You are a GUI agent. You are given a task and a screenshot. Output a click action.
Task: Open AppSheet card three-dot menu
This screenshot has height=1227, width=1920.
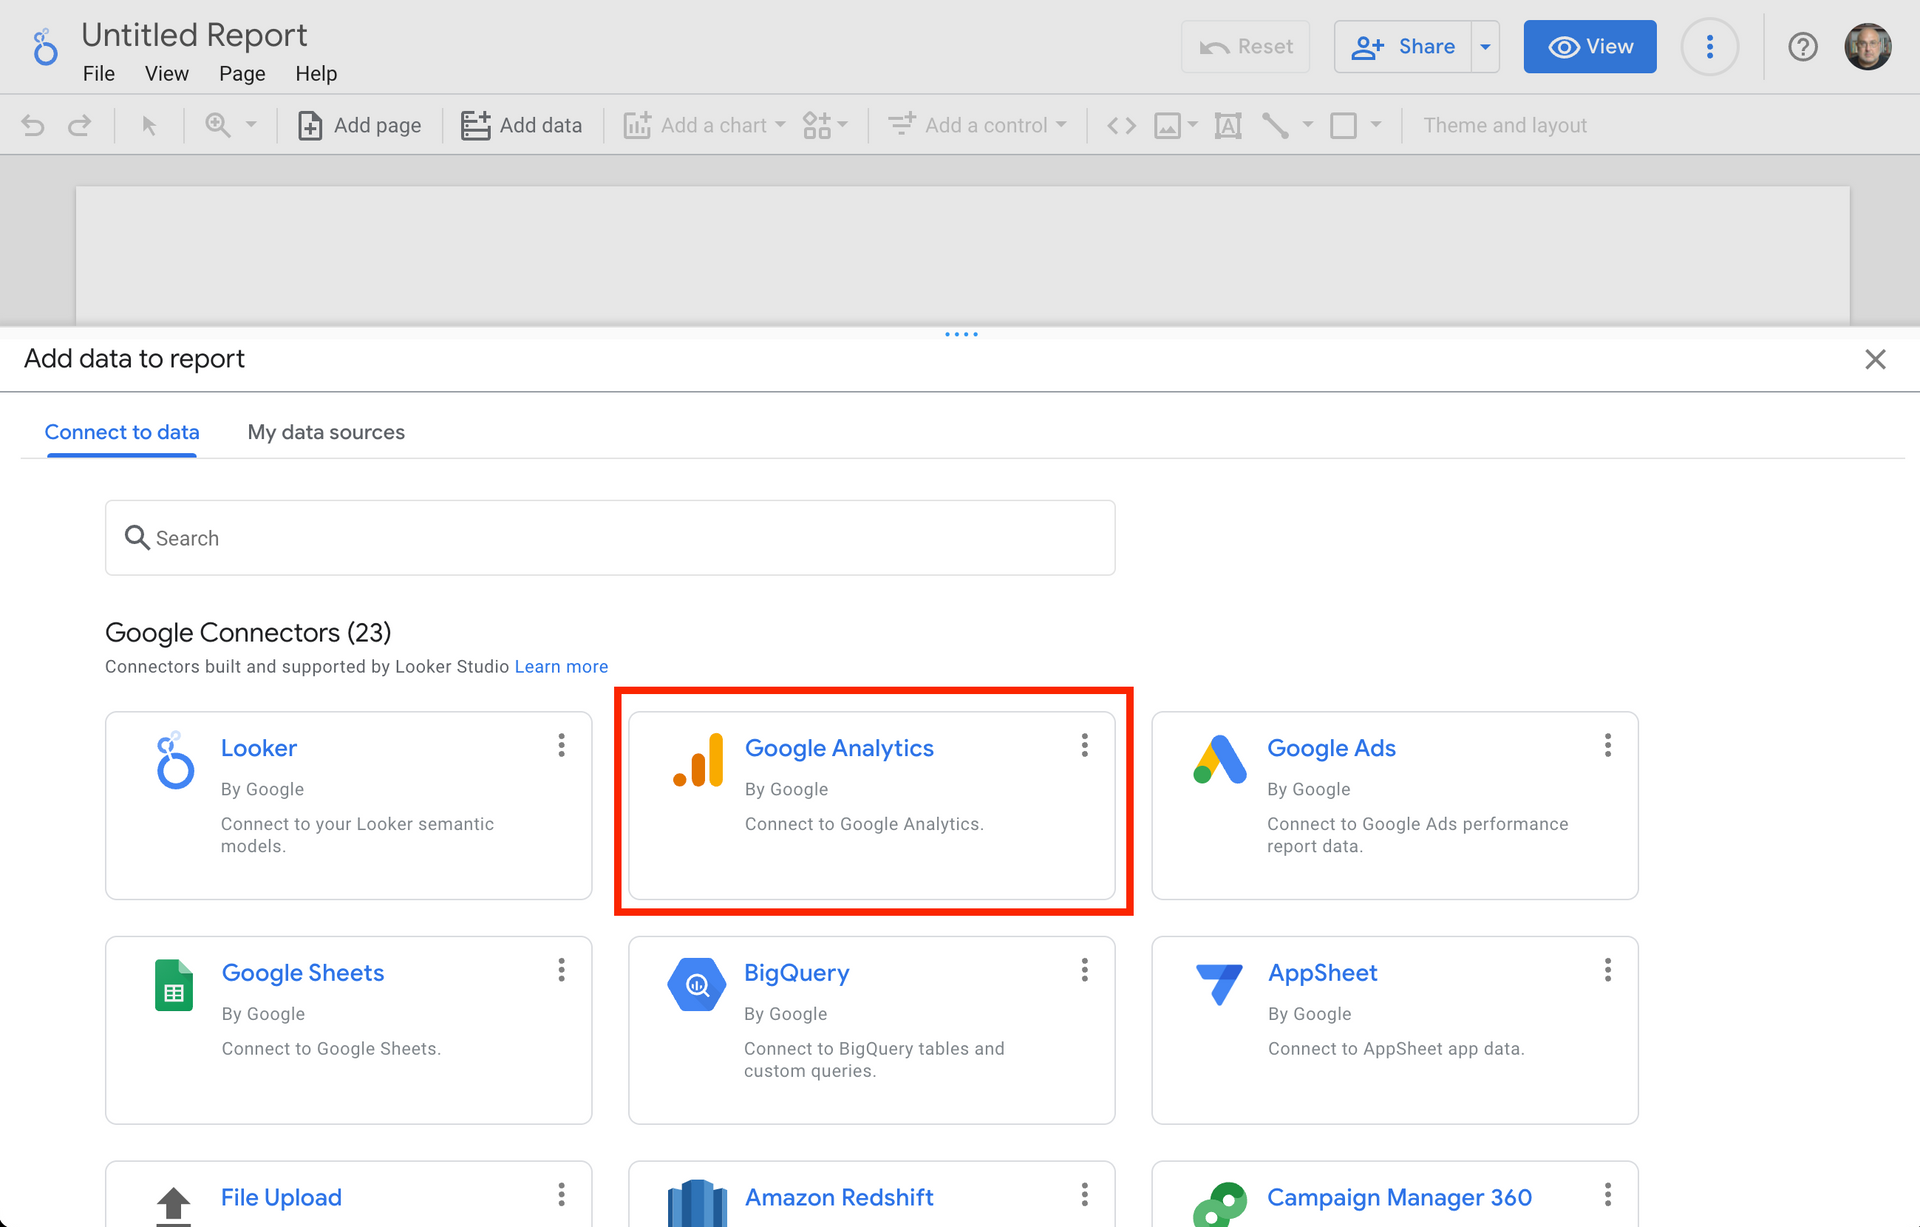1608,970
